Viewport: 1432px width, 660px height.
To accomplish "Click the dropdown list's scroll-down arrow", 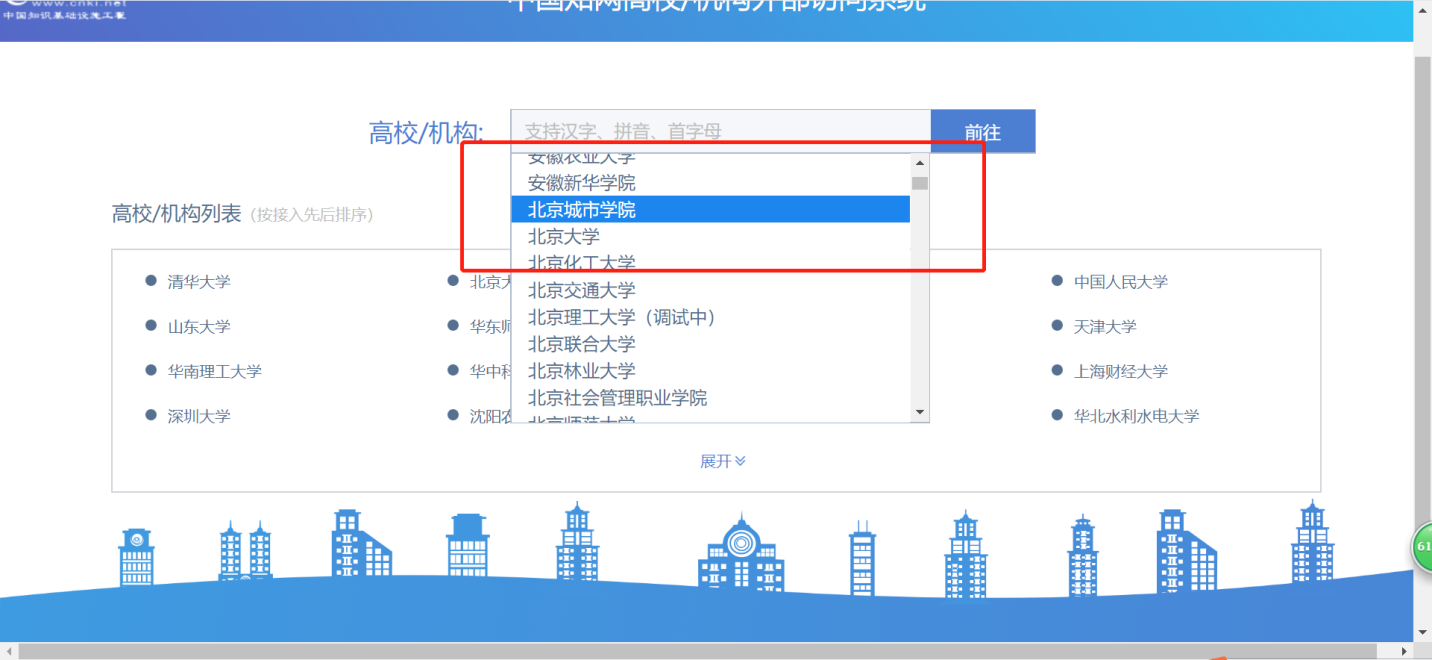I will pyautogui.click(x=920, y=412).
